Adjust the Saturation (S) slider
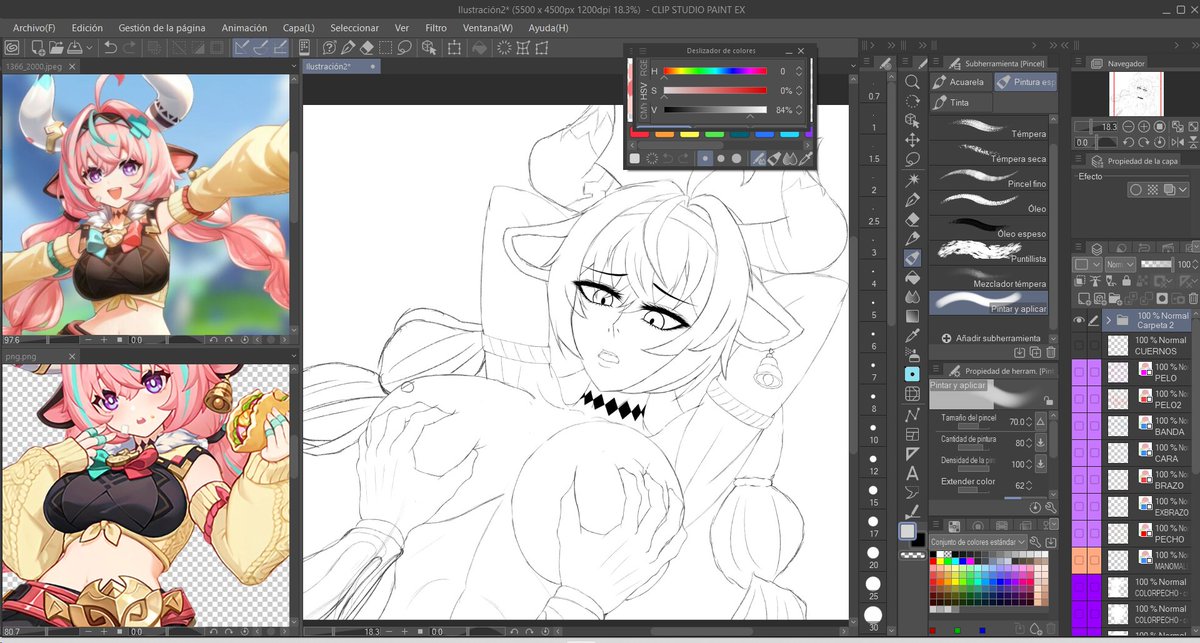This screenshot has height=643, width=1200. [x=715, y=90]
